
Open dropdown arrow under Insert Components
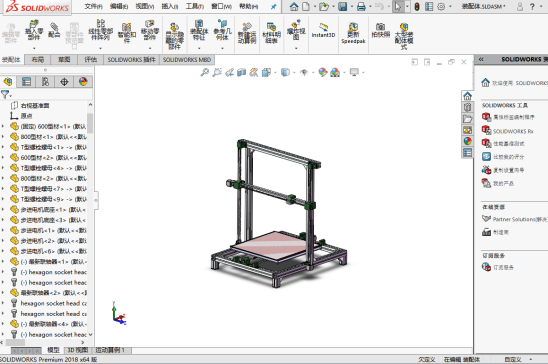pos(34,48)
